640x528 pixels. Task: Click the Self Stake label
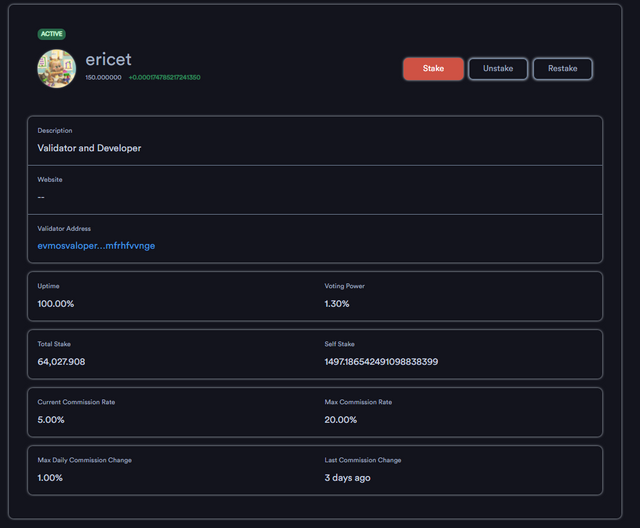339,344
